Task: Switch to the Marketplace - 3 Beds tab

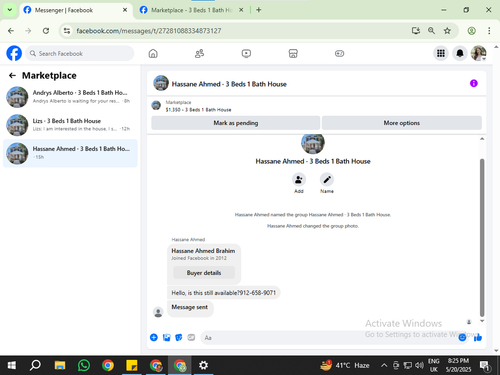Action: (191, 10)
